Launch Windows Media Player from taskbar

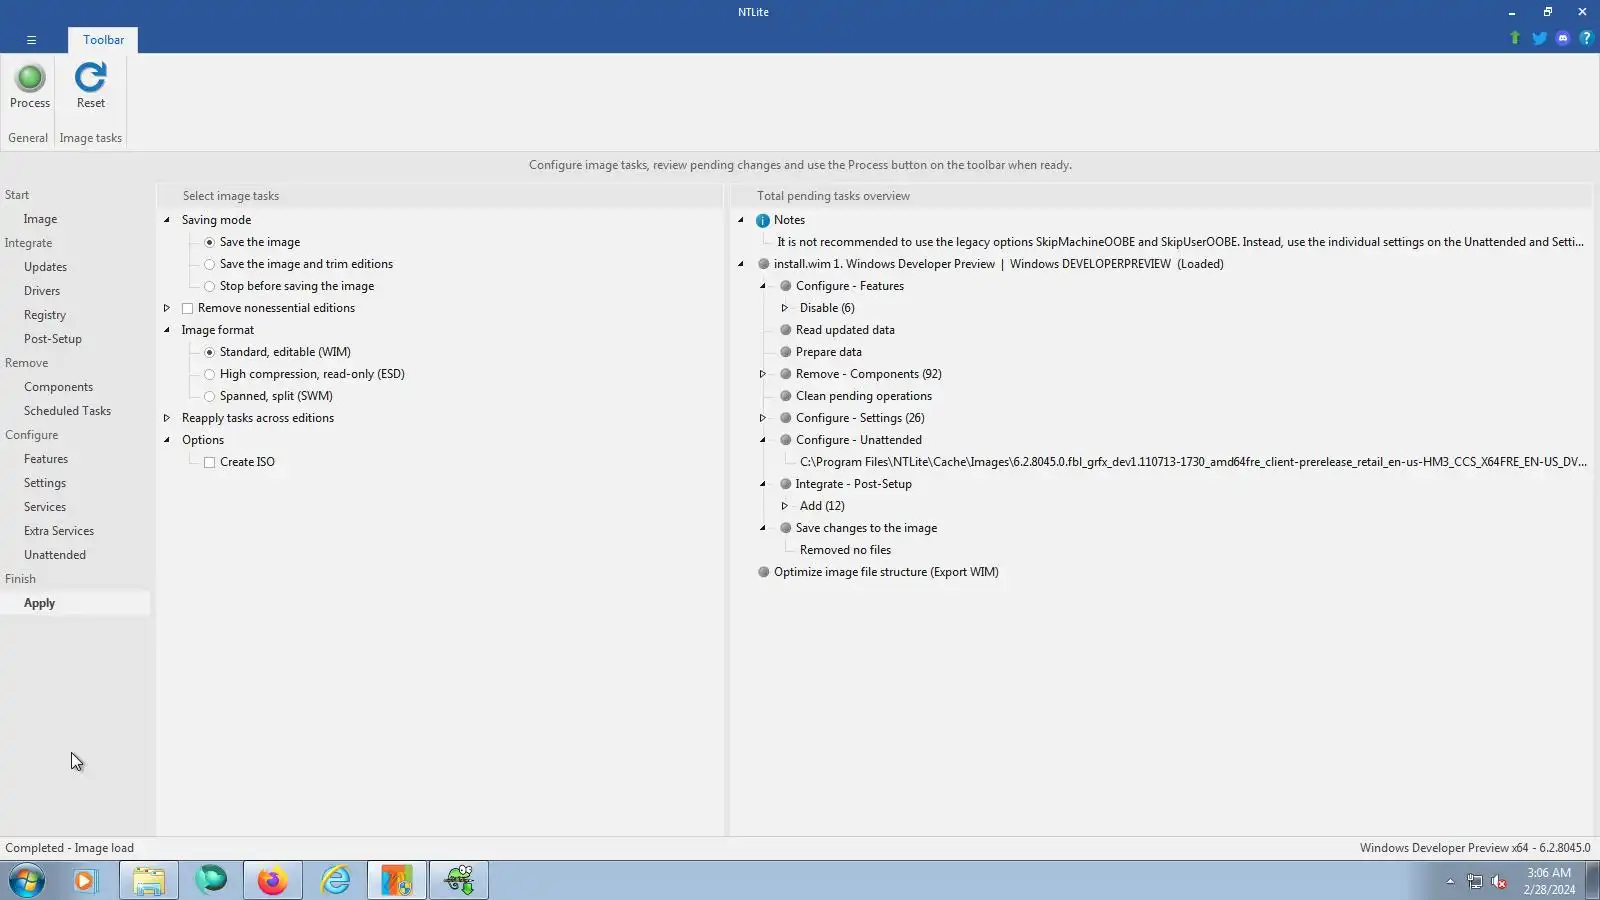click(85, 880)
